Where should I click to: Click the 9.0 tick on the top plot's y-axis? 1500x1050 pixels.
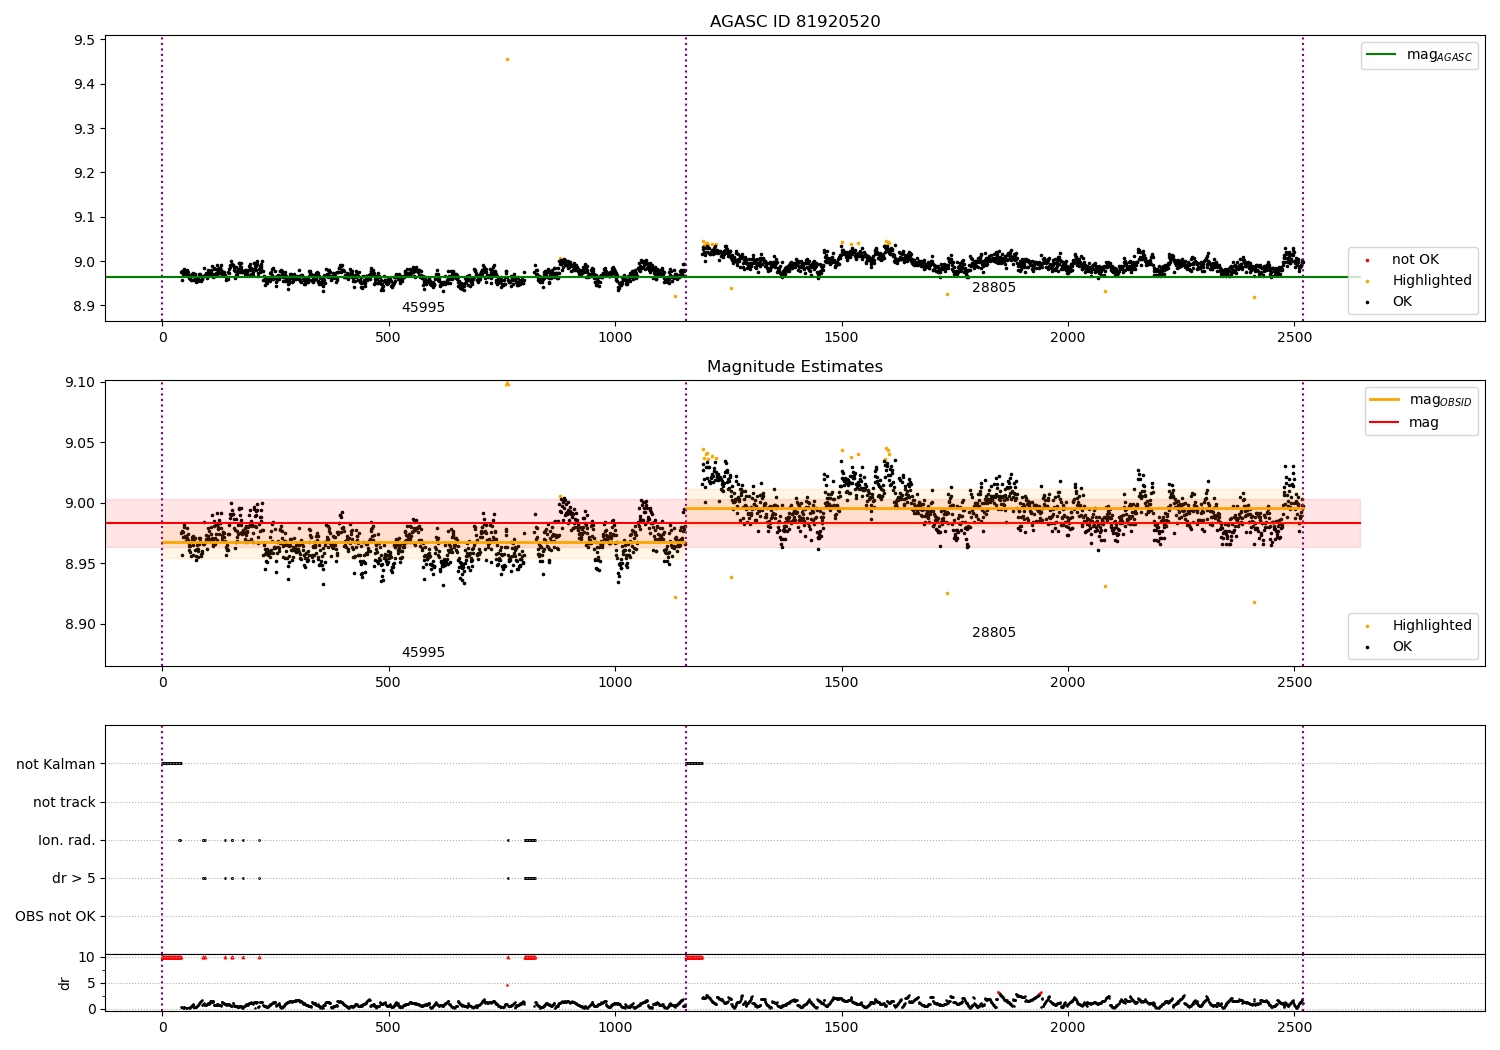coord(85,262)
